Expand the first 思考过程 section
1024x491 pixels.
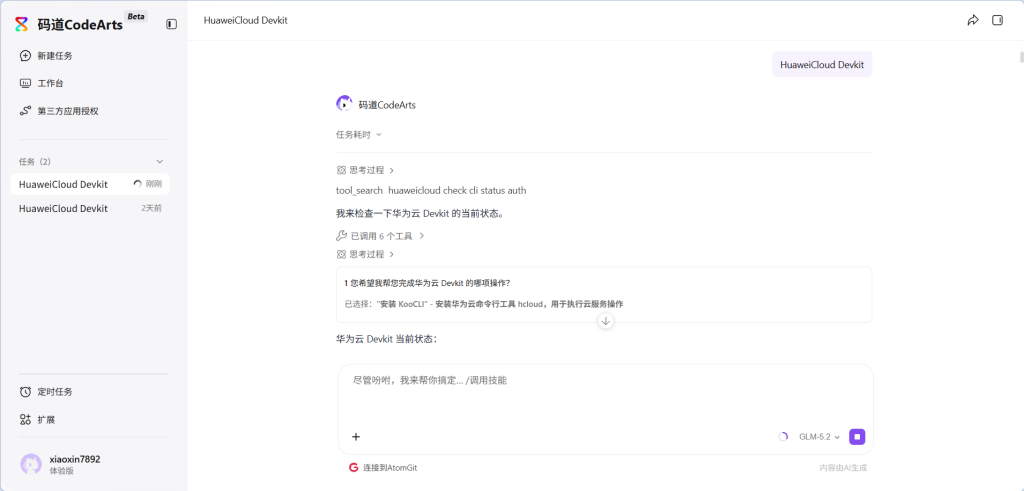point(366,170)
